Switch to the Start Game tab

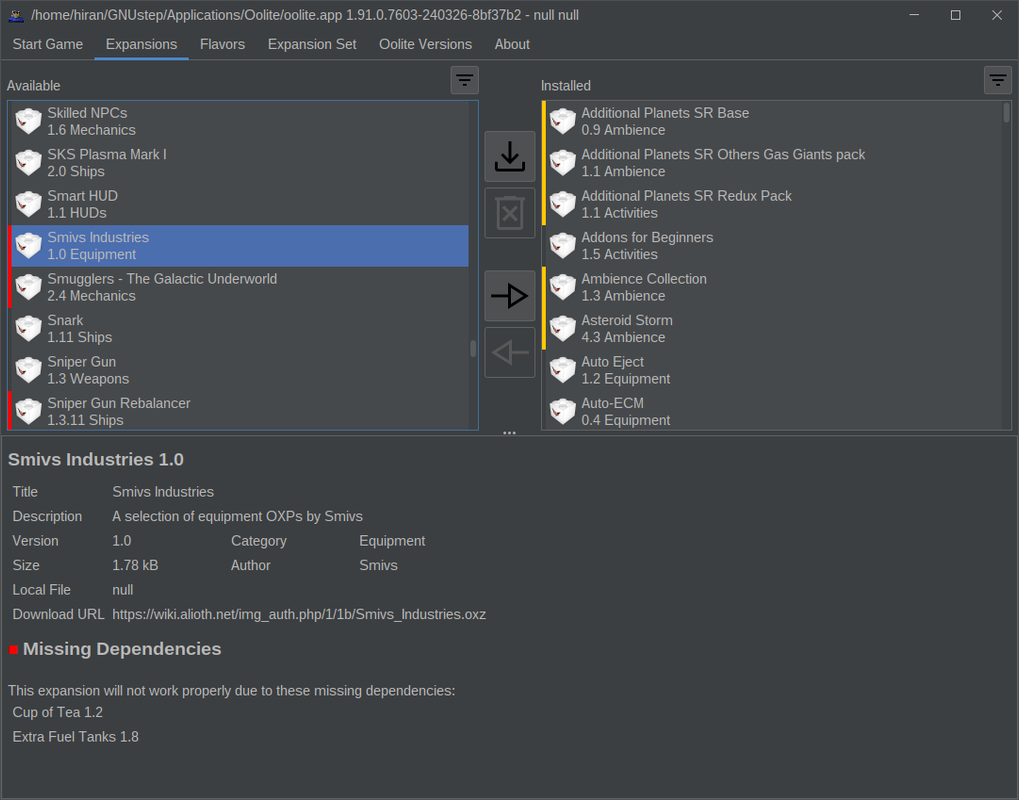click(47, 44)
